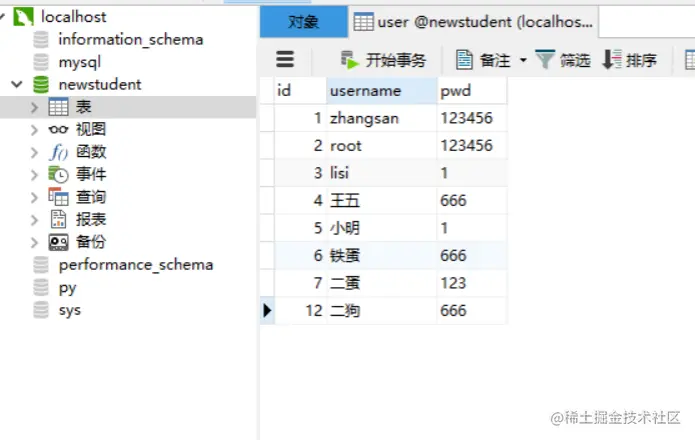Expand the 视图 views node
The height and width of the screenshot is (440, 695).
click(35, 130)
